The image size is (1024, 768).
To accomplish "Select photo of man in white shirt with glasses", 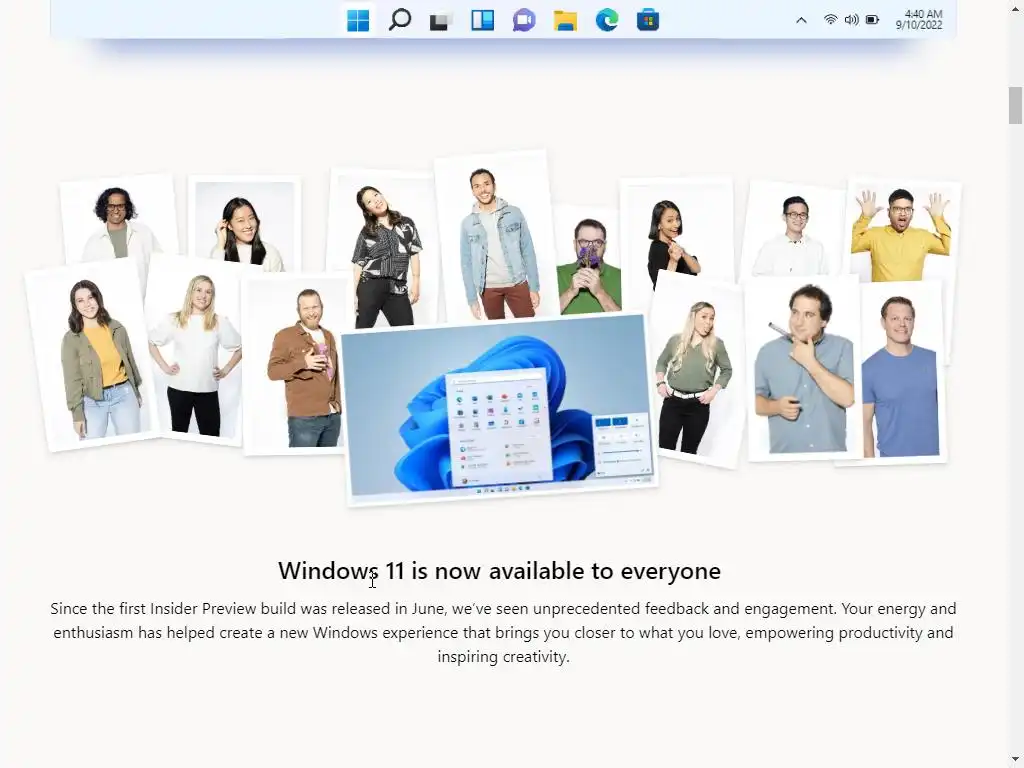I will pyautogui.click(x=793, y=230).
